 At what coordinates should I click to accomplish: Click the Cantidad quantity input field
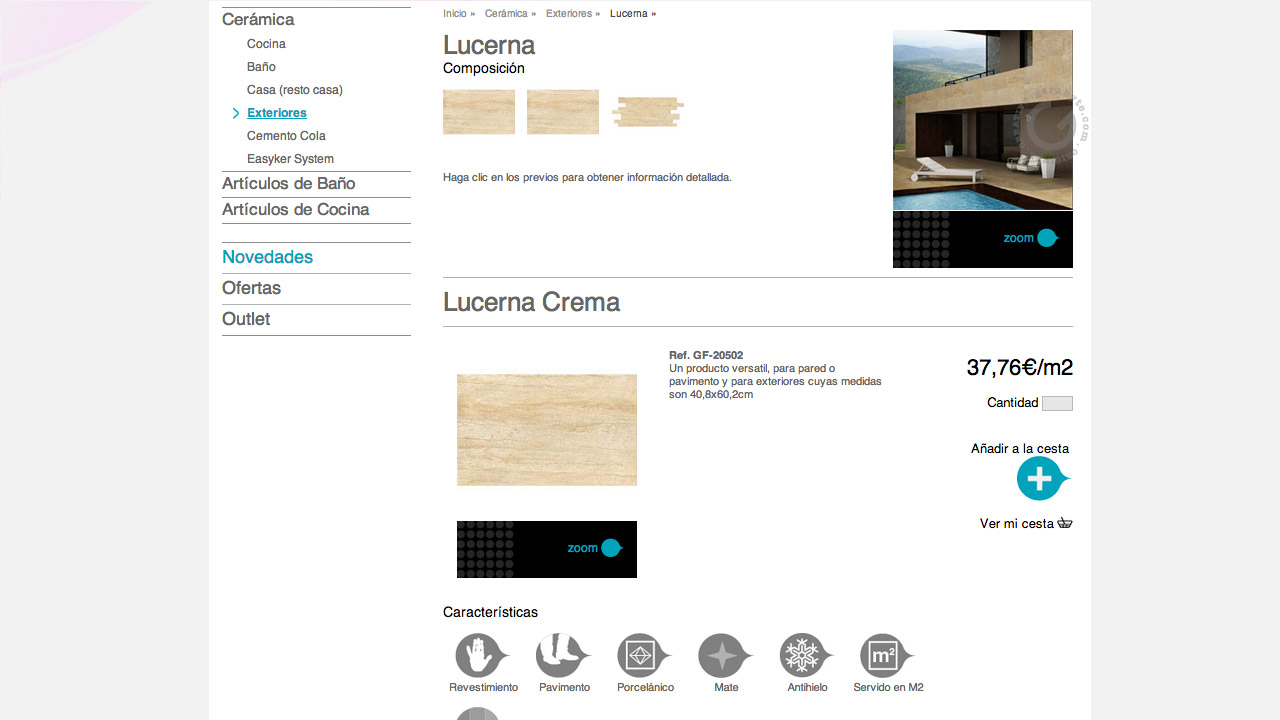click(1057, 404)
